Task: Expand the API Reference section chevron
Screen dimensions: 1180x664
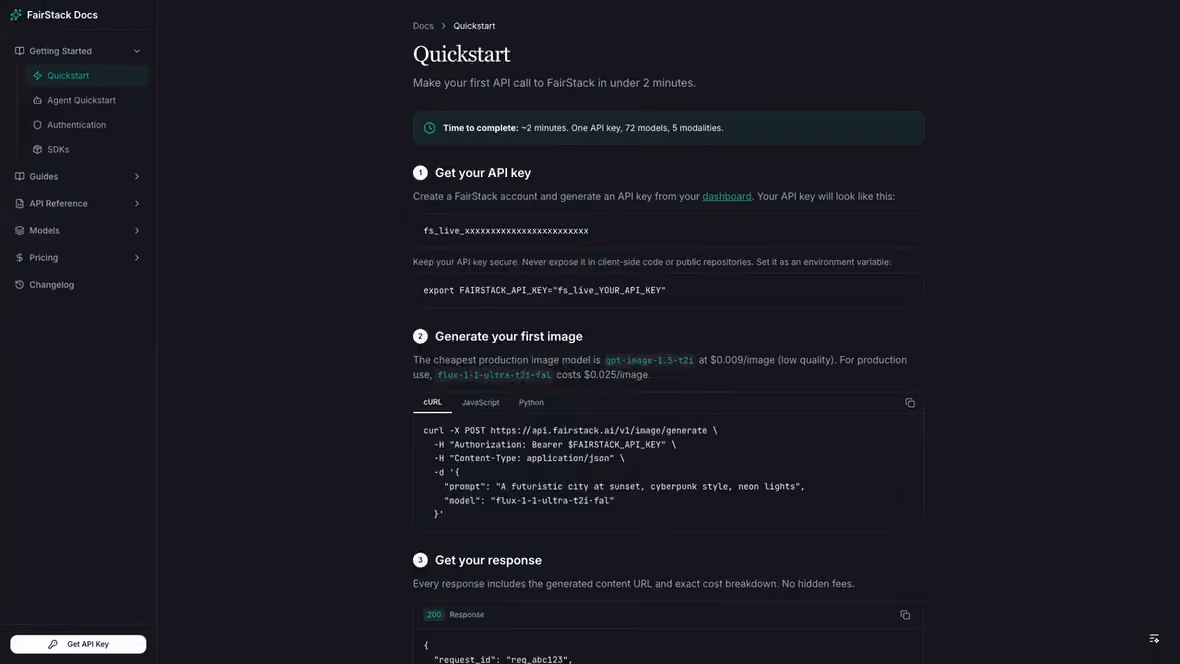Action: pyautogui.click(x=137, y=203)
